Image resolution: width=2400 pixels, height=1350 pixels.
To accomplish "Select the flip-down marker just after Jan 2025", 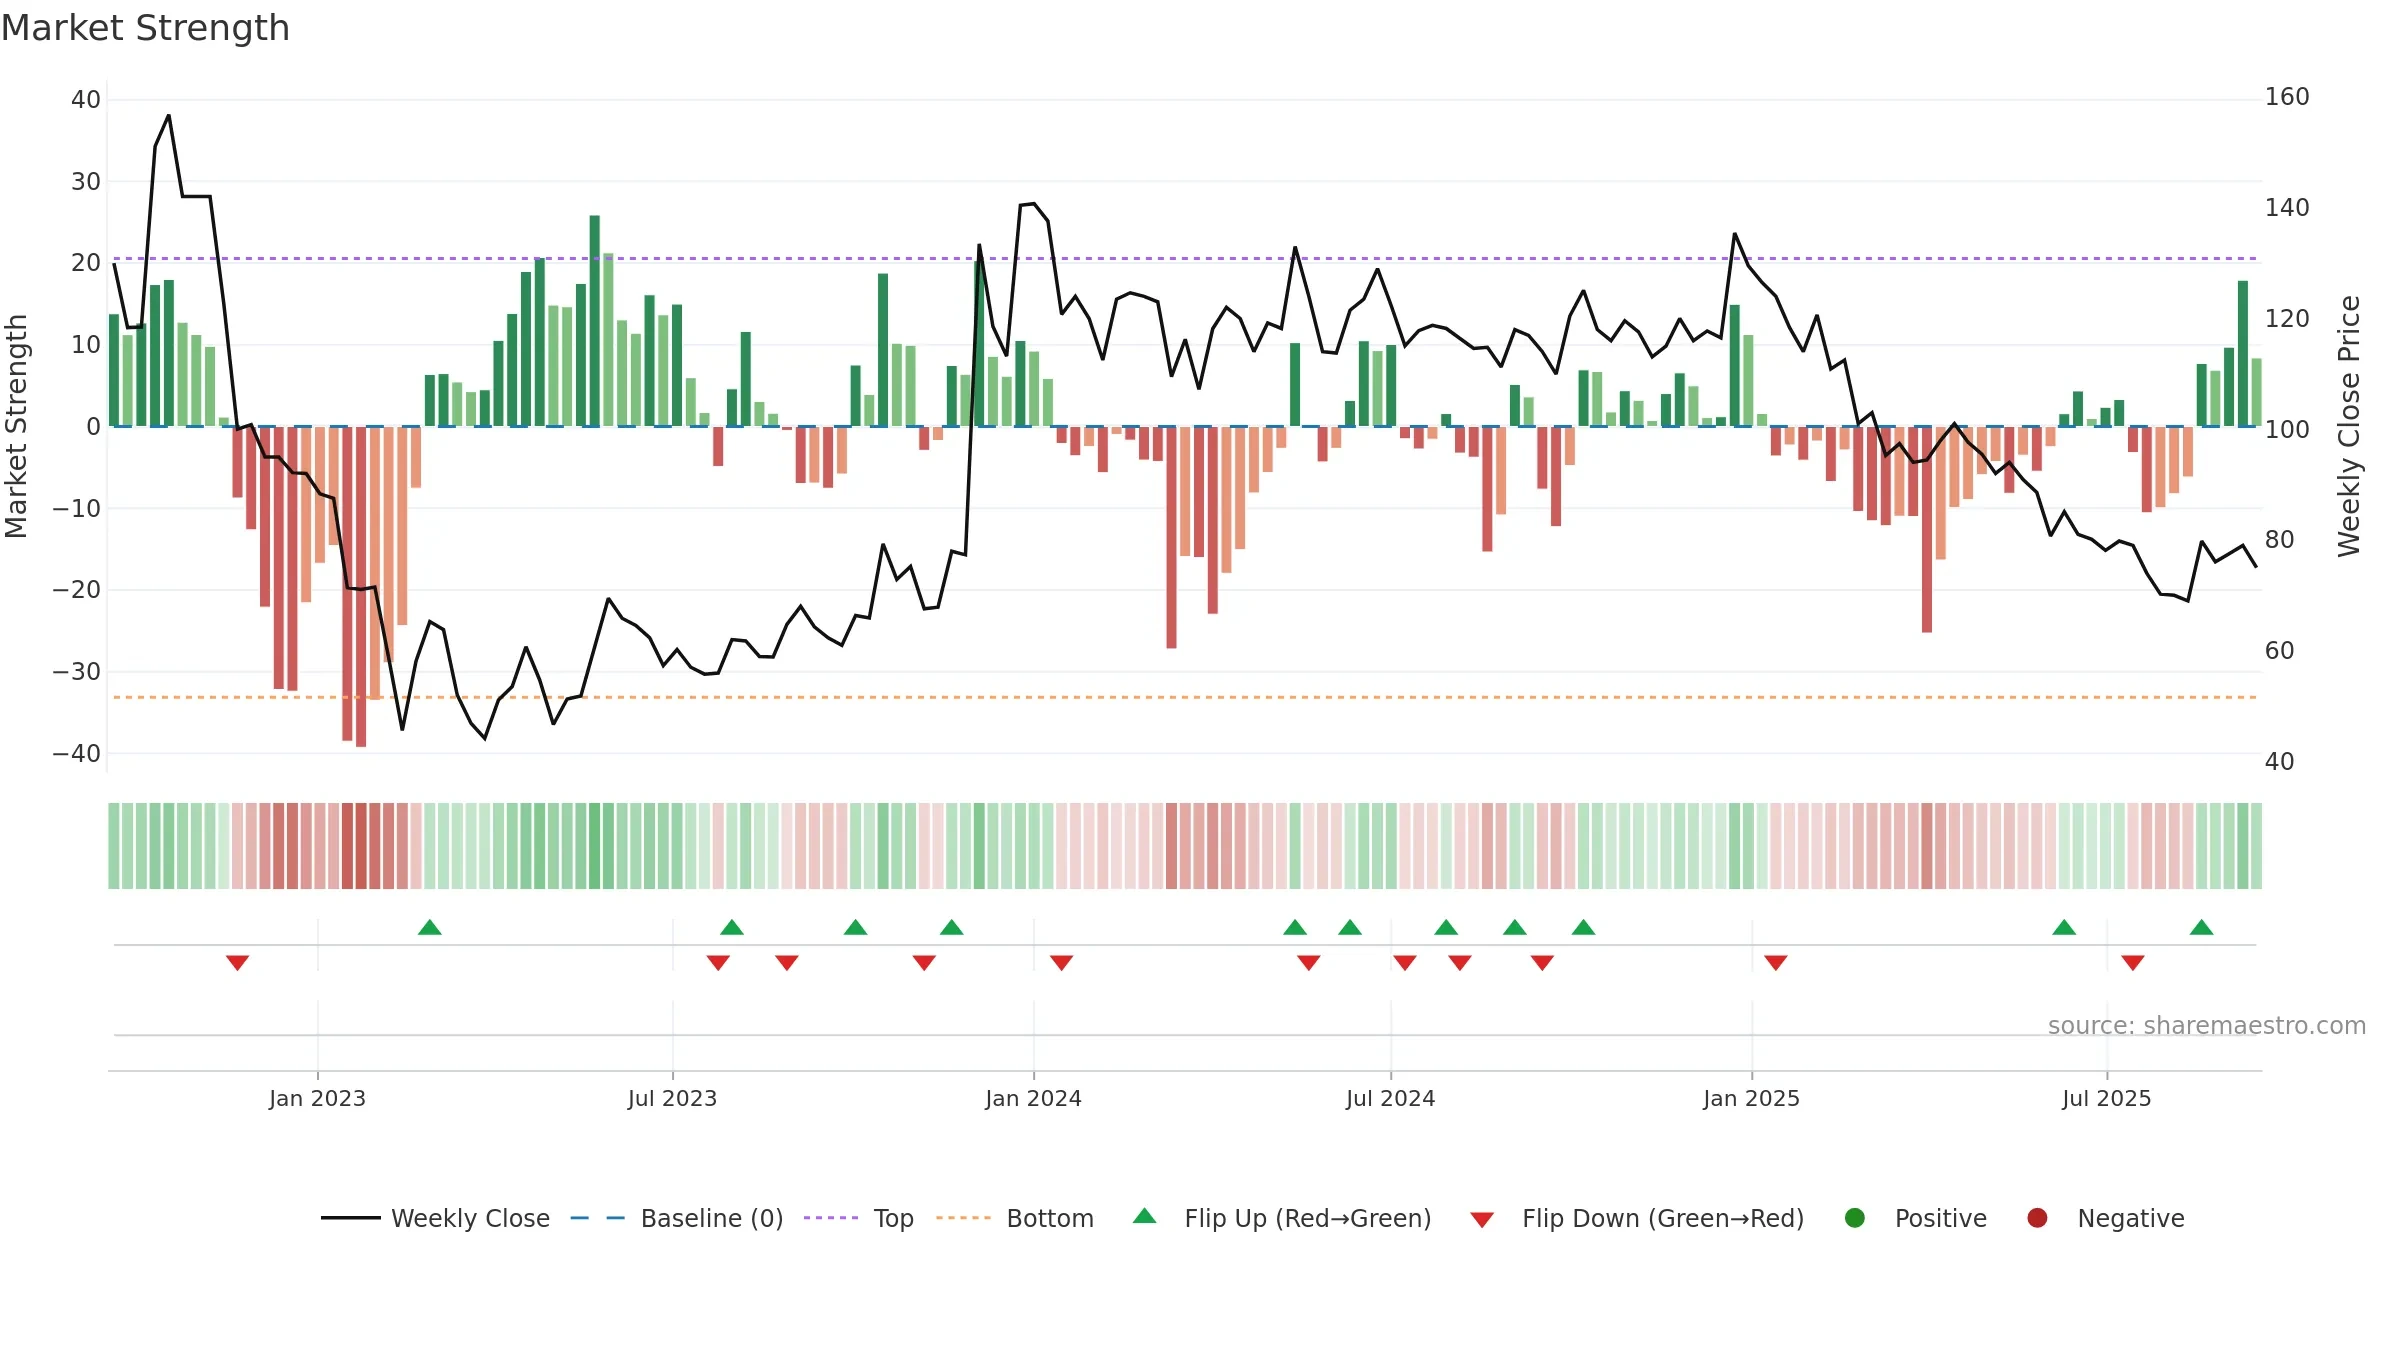I will pyautogui.click(x=1776, y=963).
